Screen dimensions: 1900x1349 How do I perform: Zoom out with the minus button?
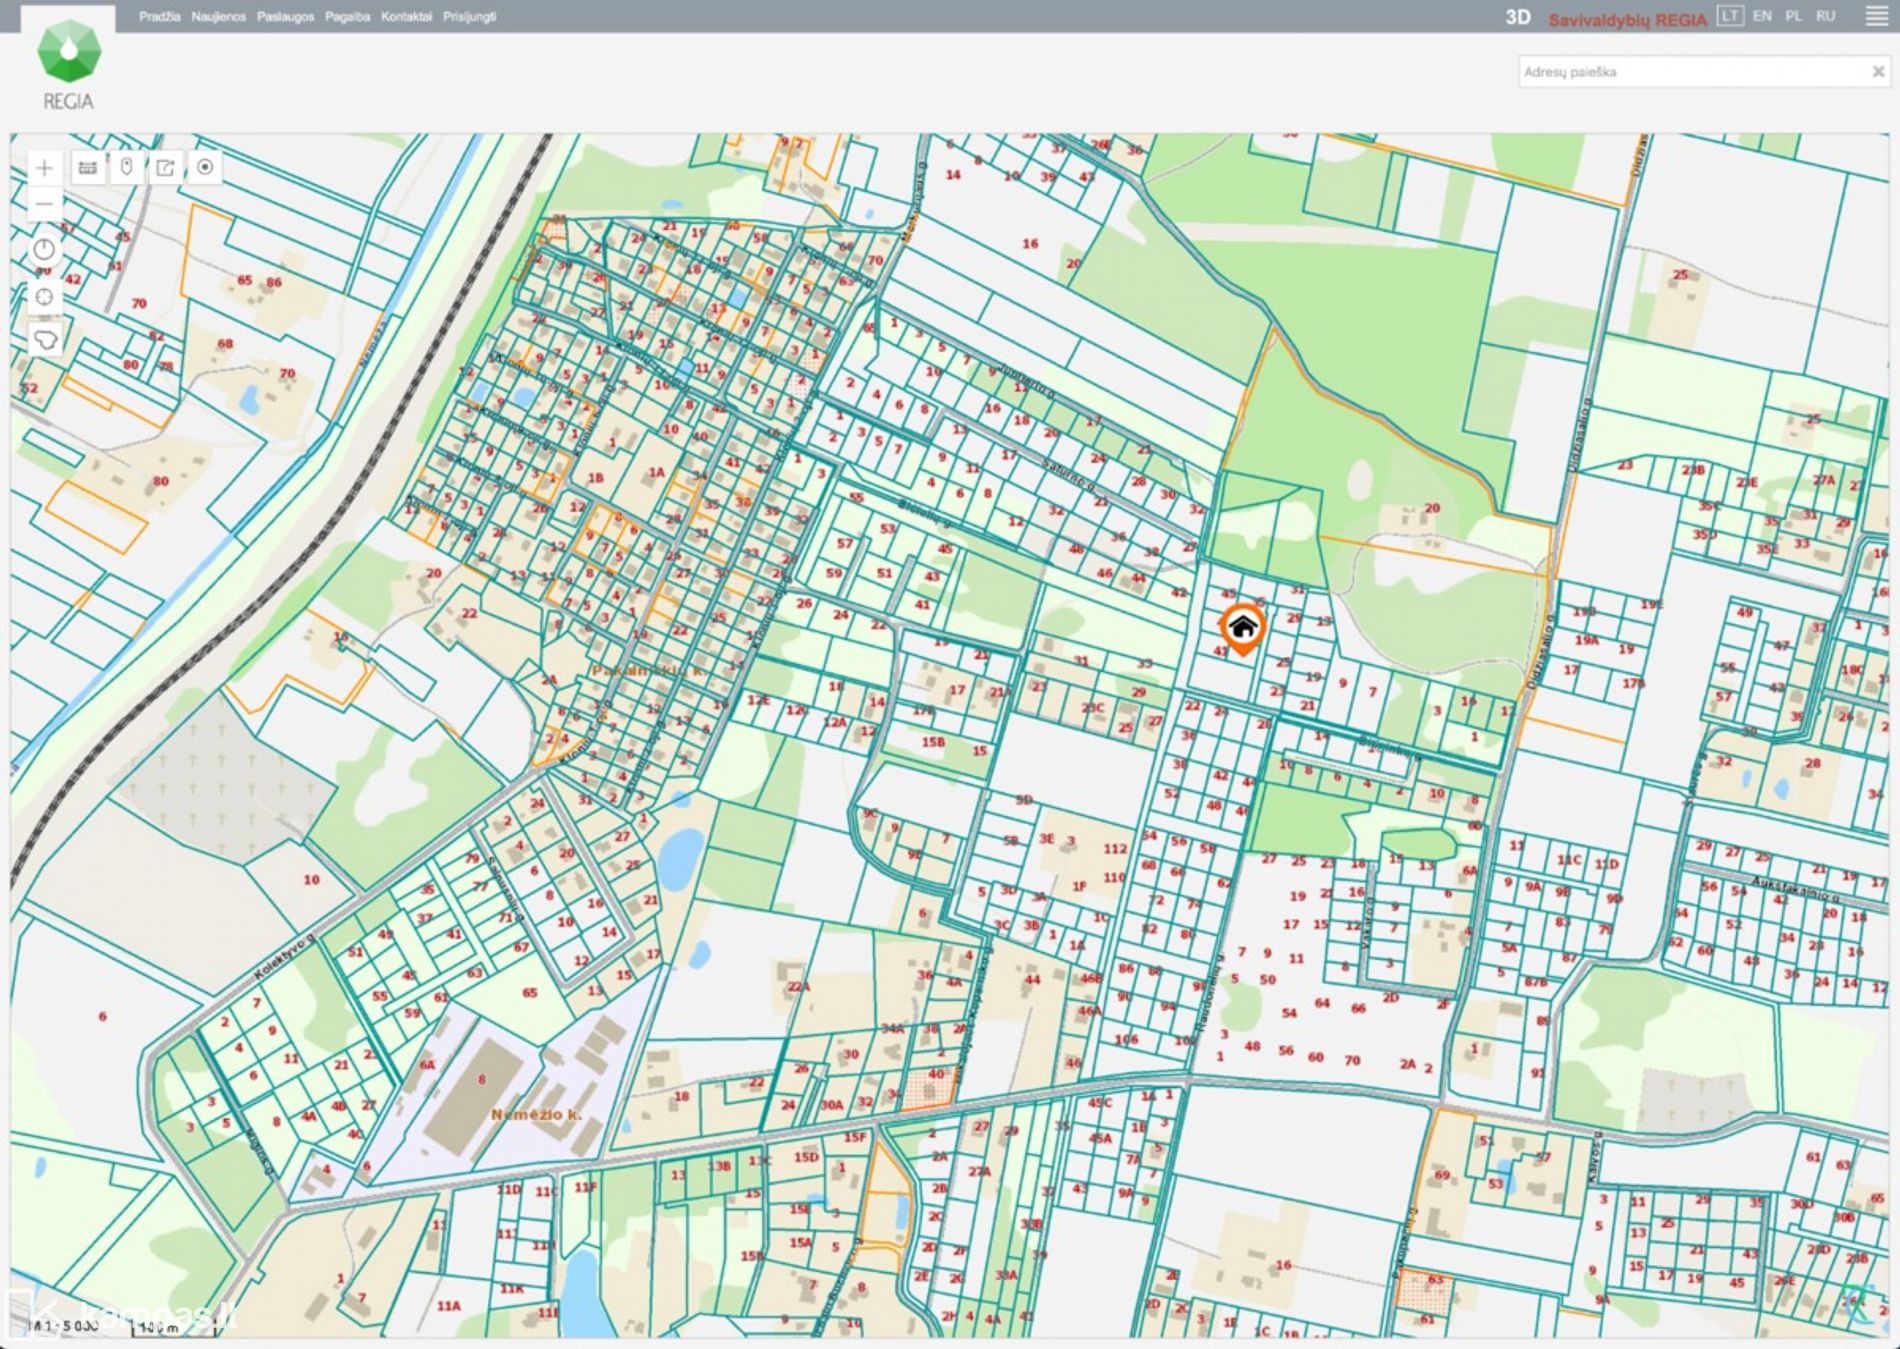click(x=44, y=205)
